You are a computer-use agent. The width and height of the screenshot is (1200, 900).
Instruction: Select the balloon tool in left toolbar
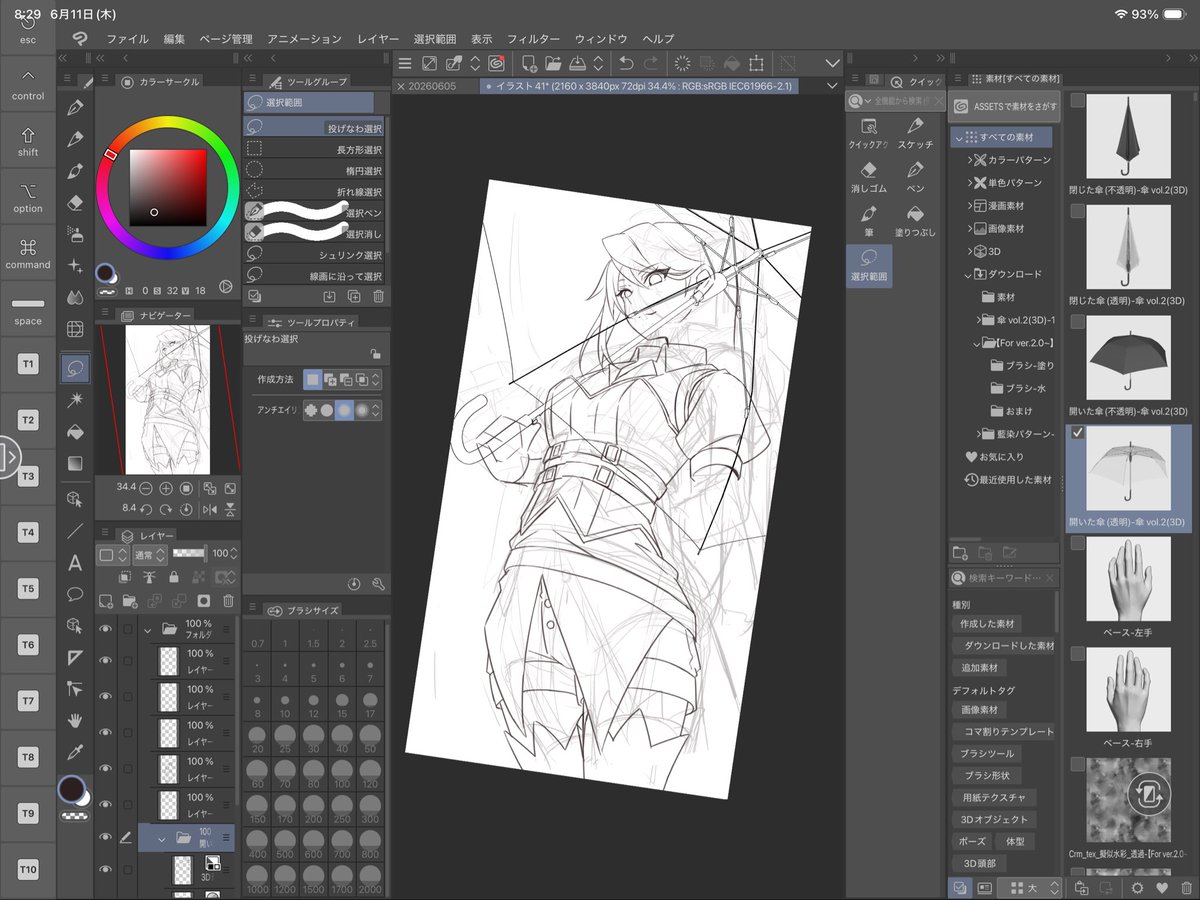click(75, 593)
